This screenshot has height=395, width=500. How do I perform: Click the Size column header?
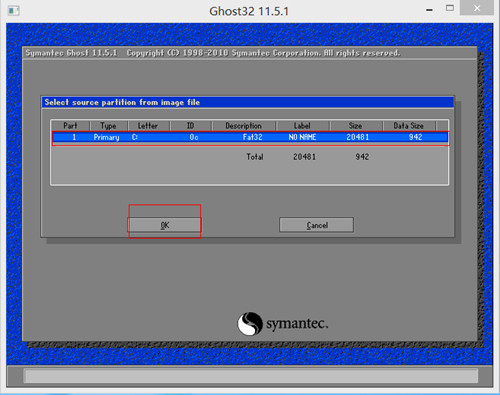click(x=356, y=126)
